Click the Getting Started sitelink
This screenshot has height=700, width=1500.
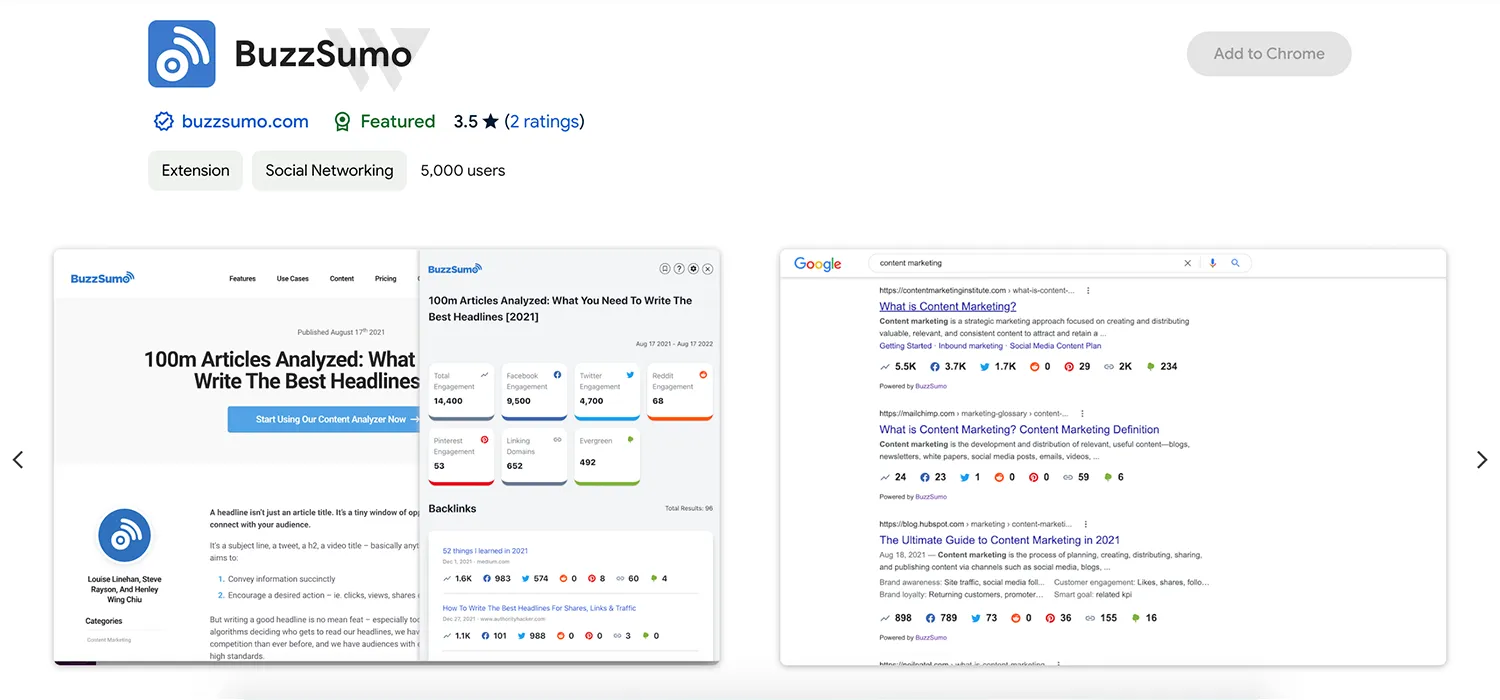click(906, 346)
